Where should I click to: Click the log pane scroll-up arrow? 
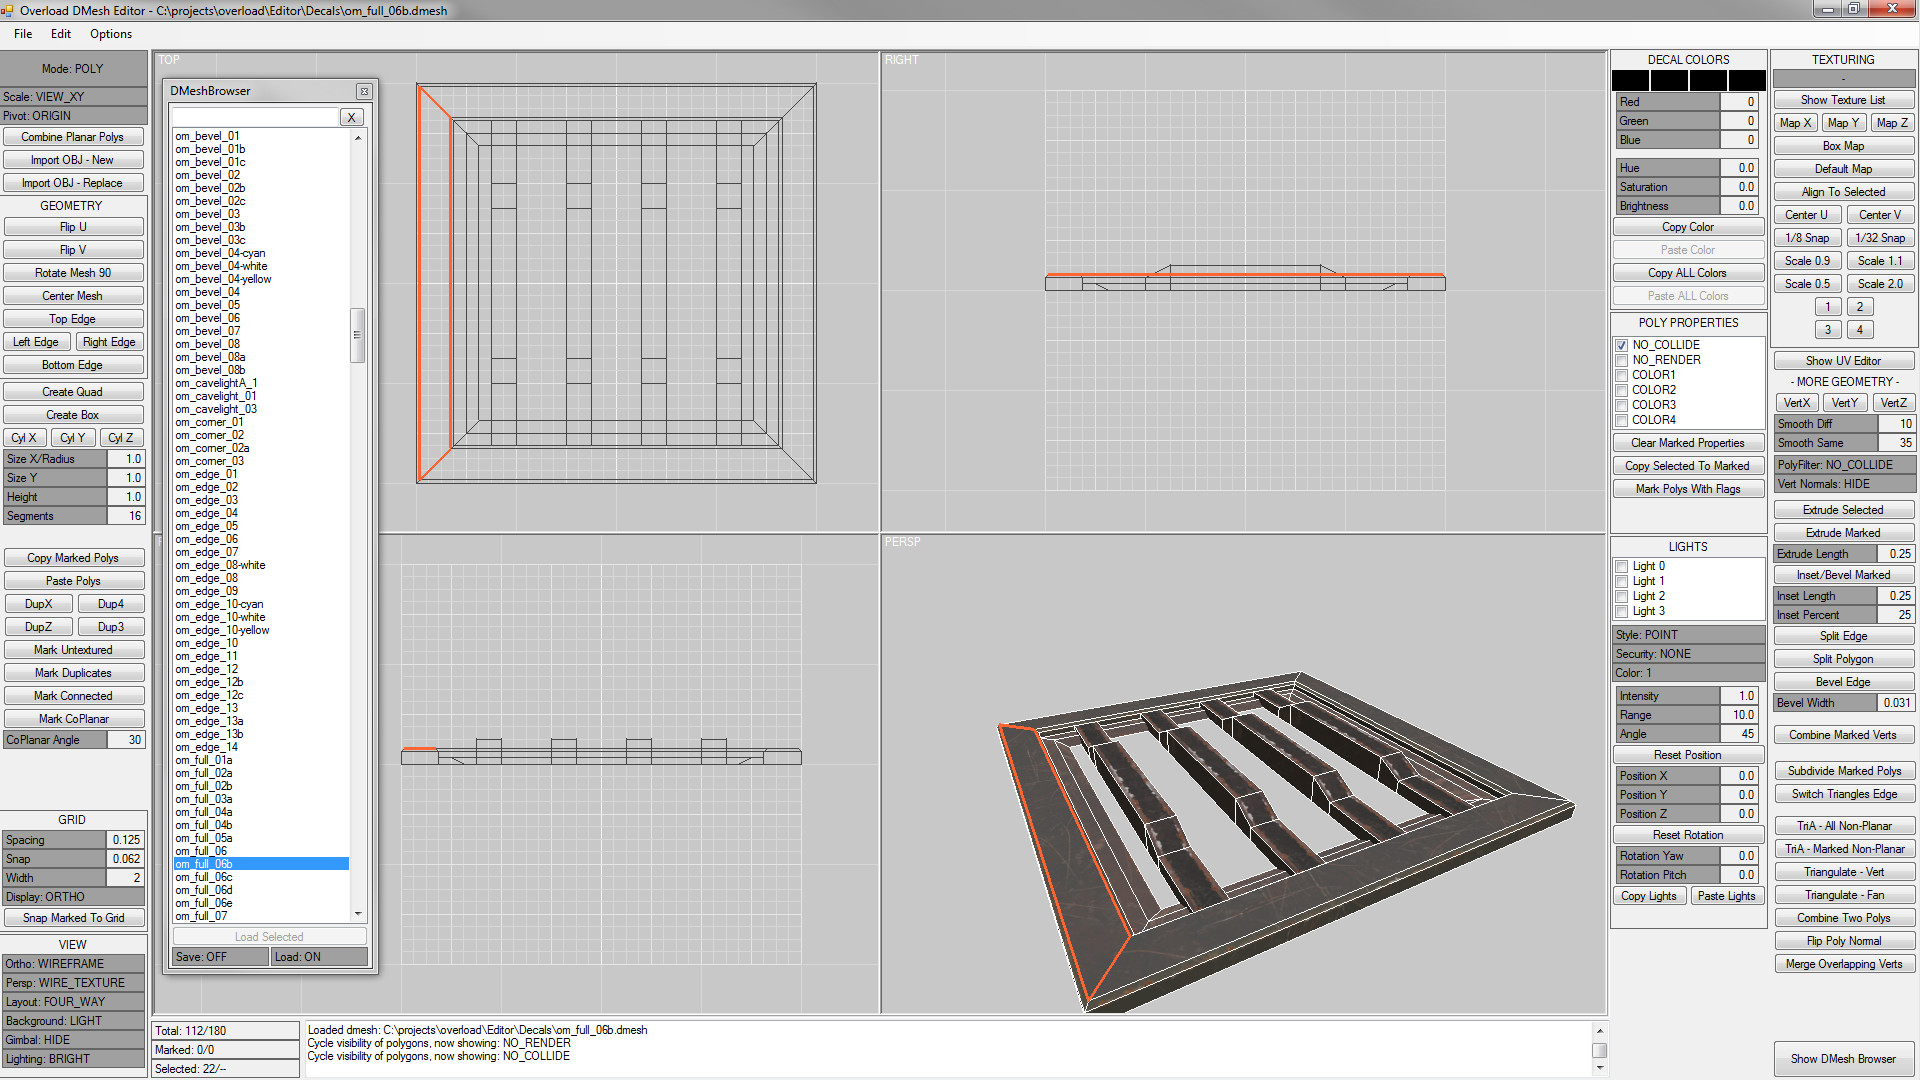point(1599,1031)
